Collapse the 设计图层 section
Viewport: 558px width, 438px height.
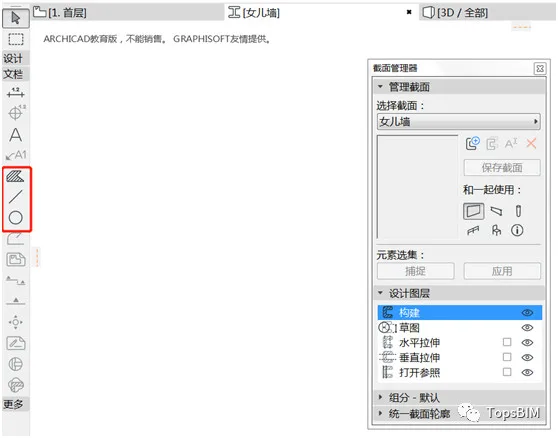tap(380, 293)
